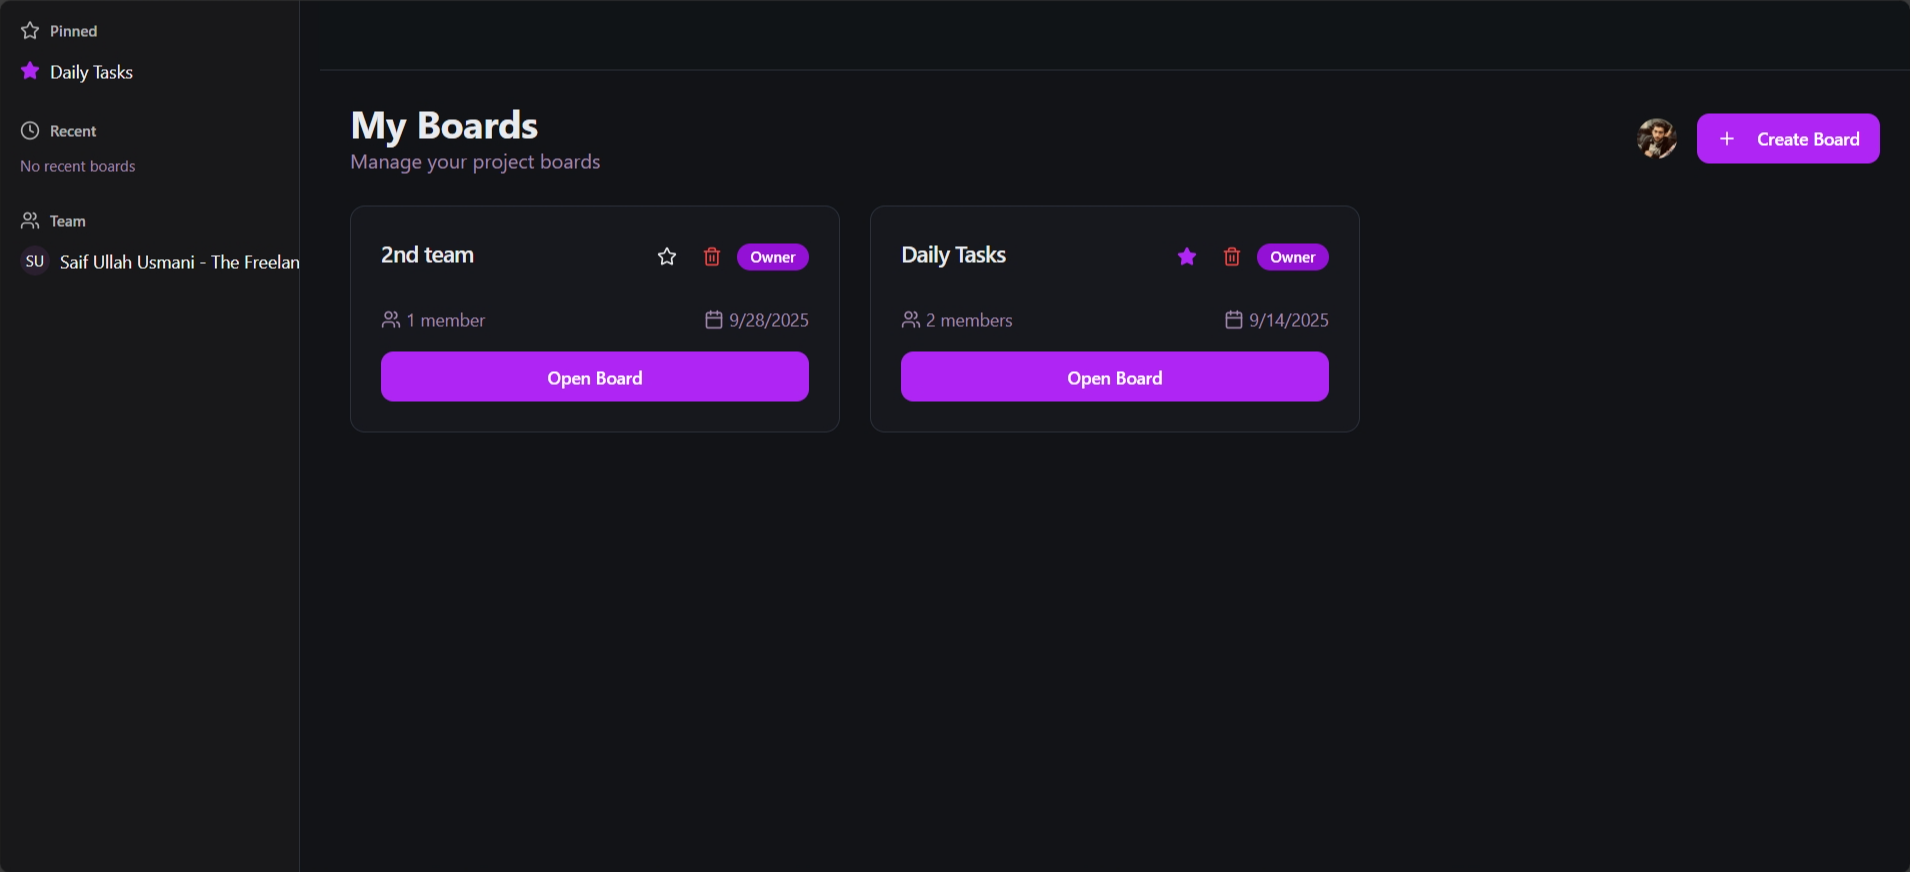Open the Daily Tasks board card
This screenshot has width=1910, height=872.
click(1115, 377)
